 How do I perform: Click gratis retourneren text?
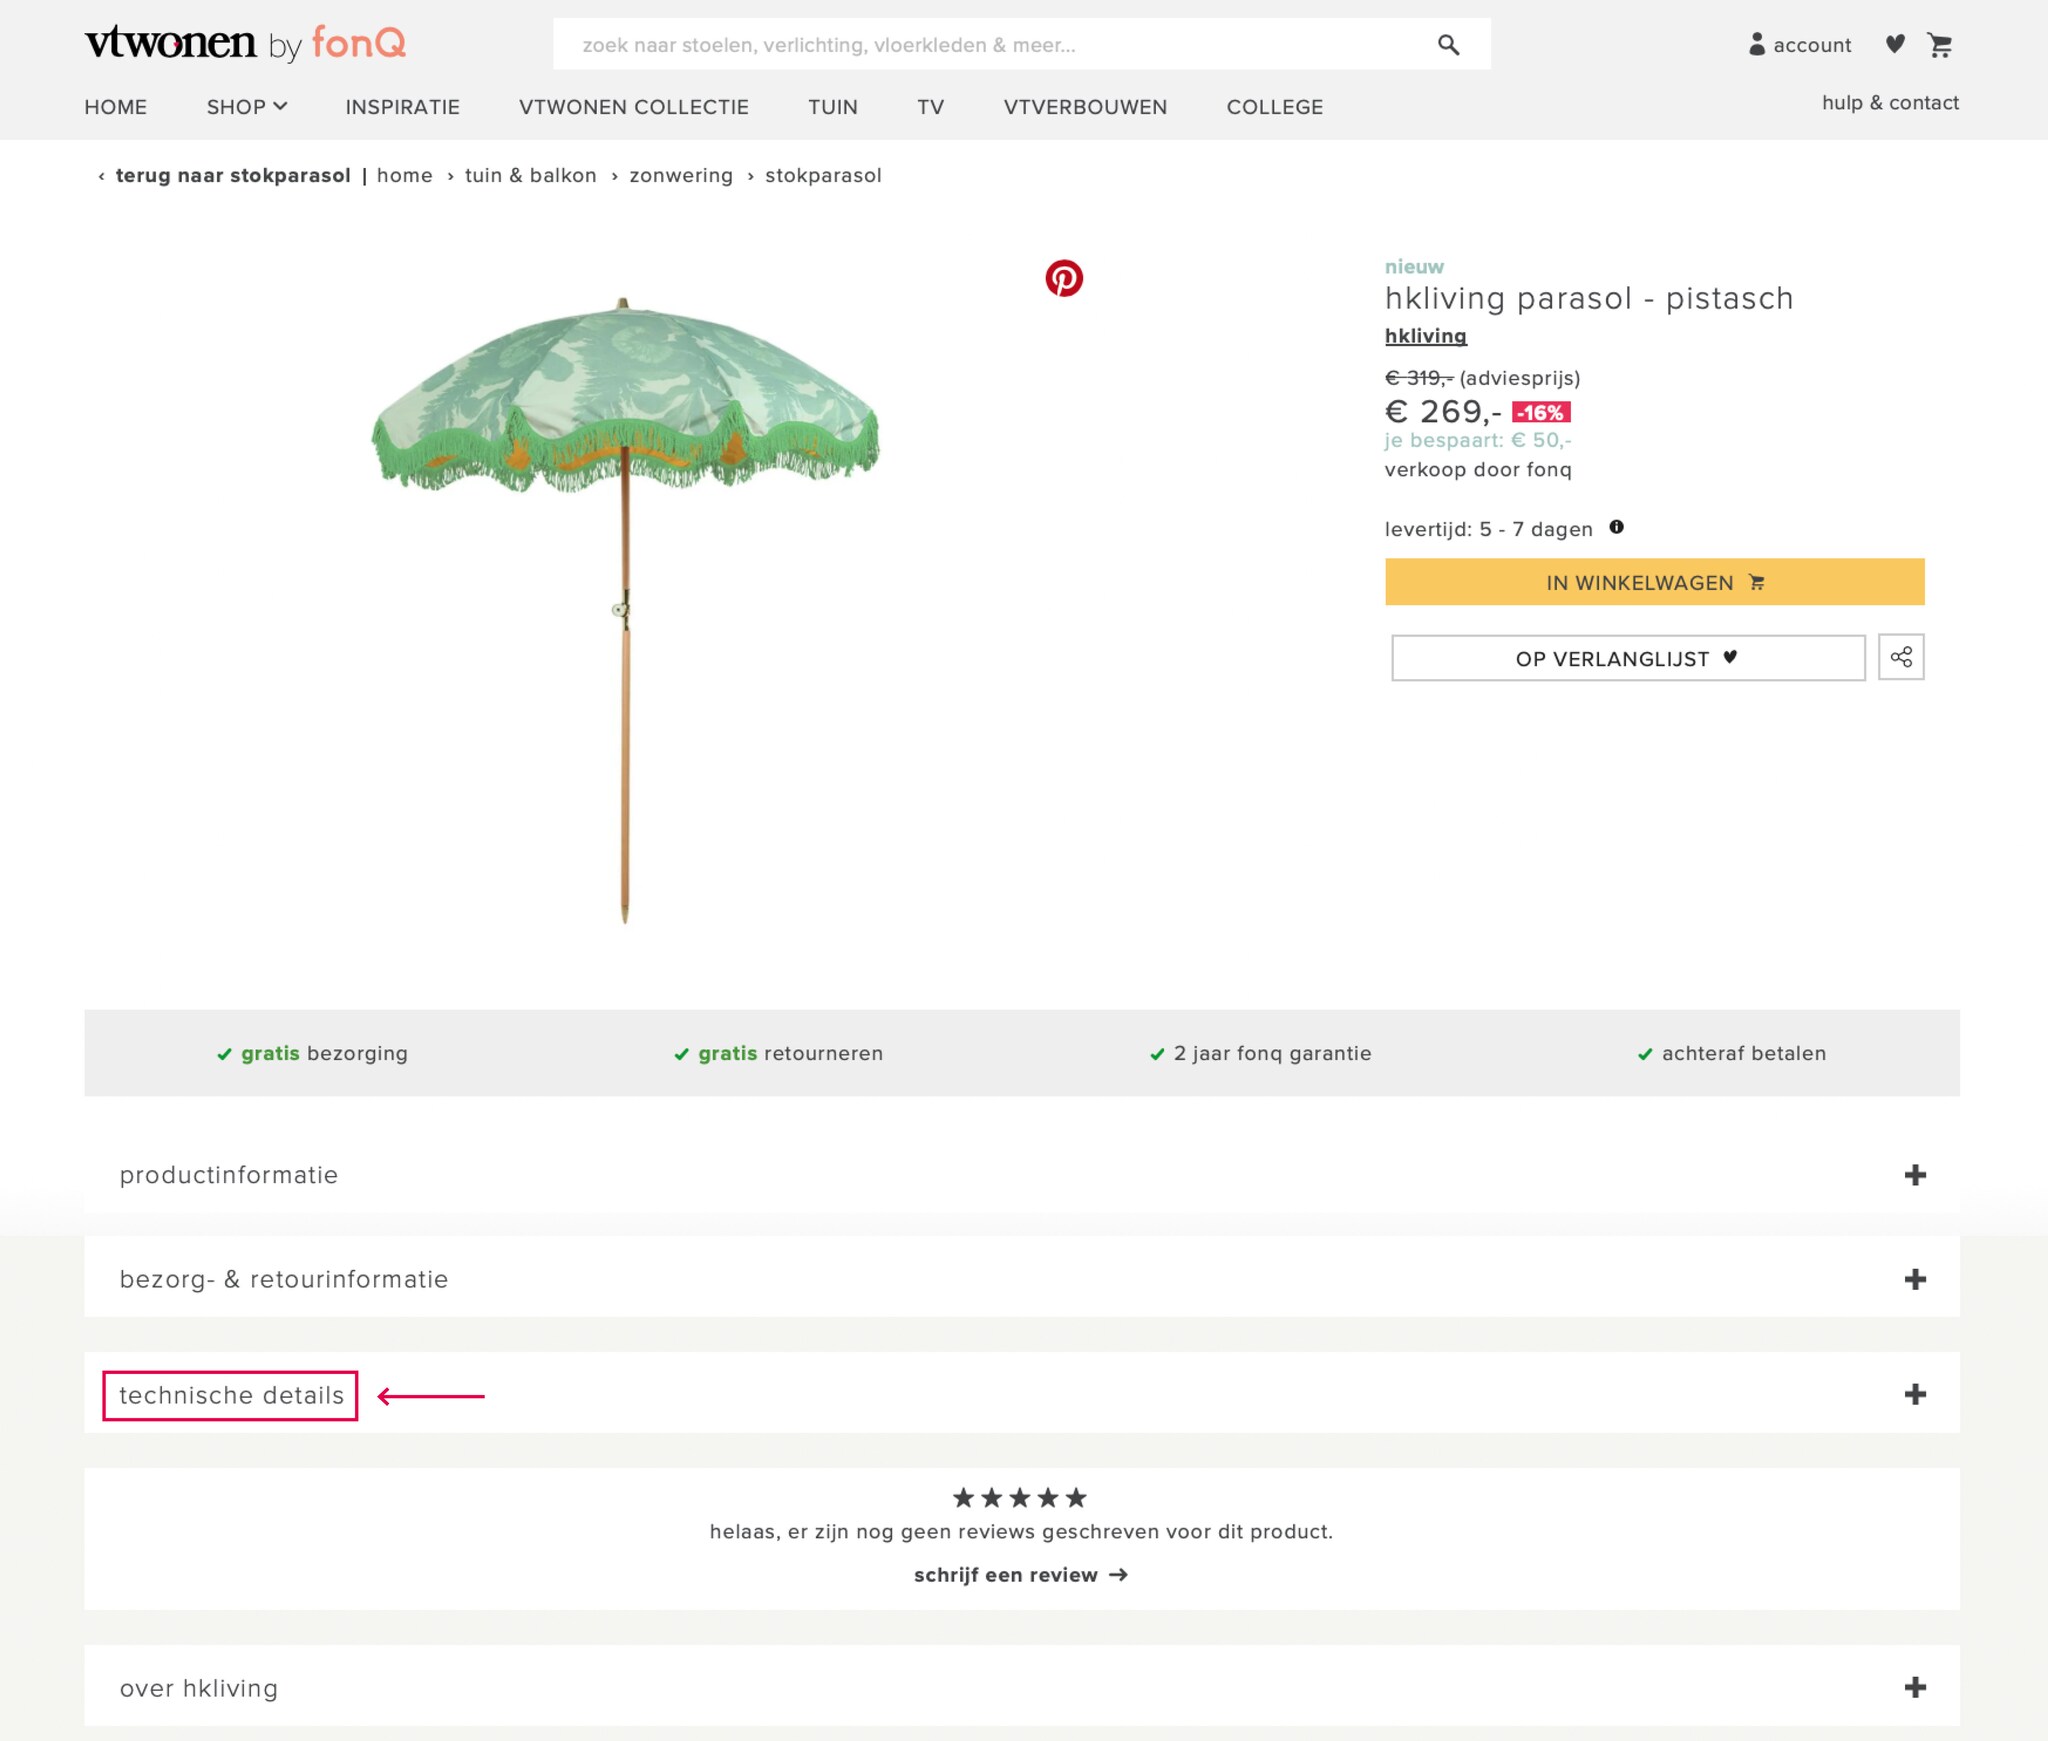tap(790, 1053)
